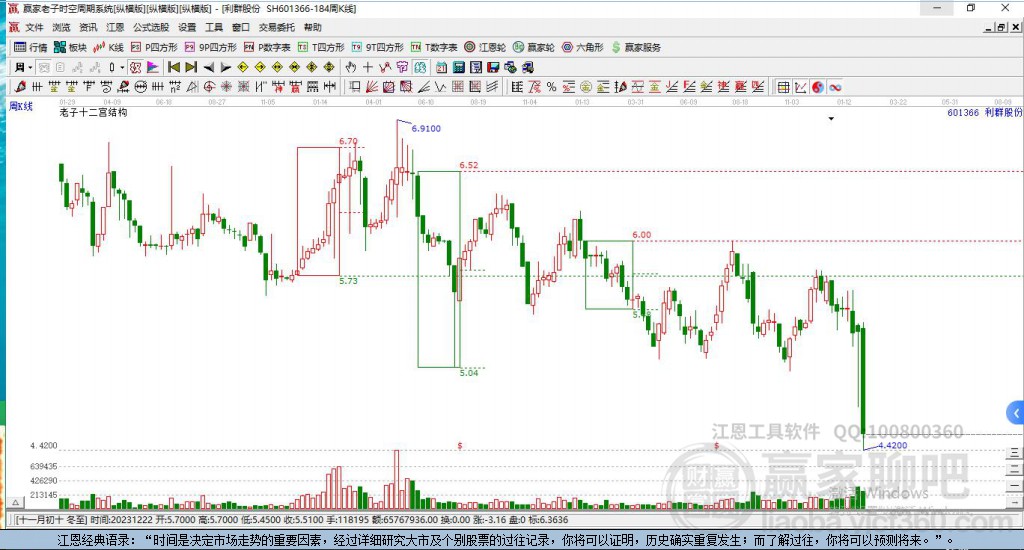Toggle the axis chart button beside grid
The height and width of the screenshot is (550, 1024).
[x=801, y=87]
